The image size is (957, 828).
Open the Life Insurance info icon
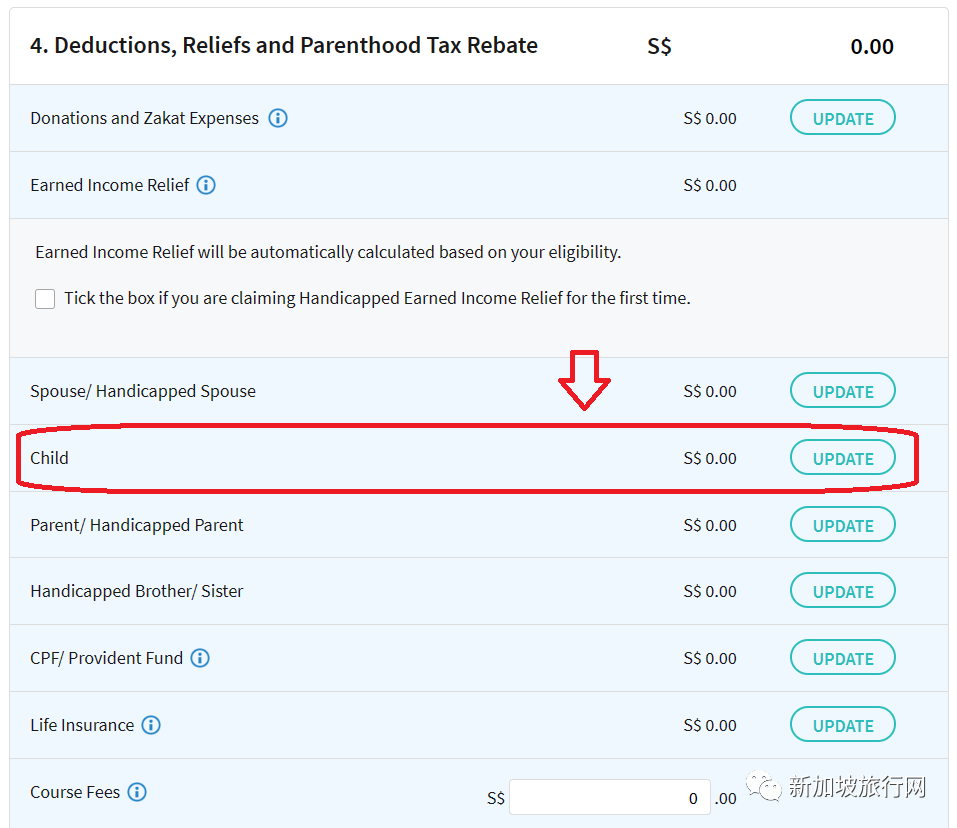[151, 725]
